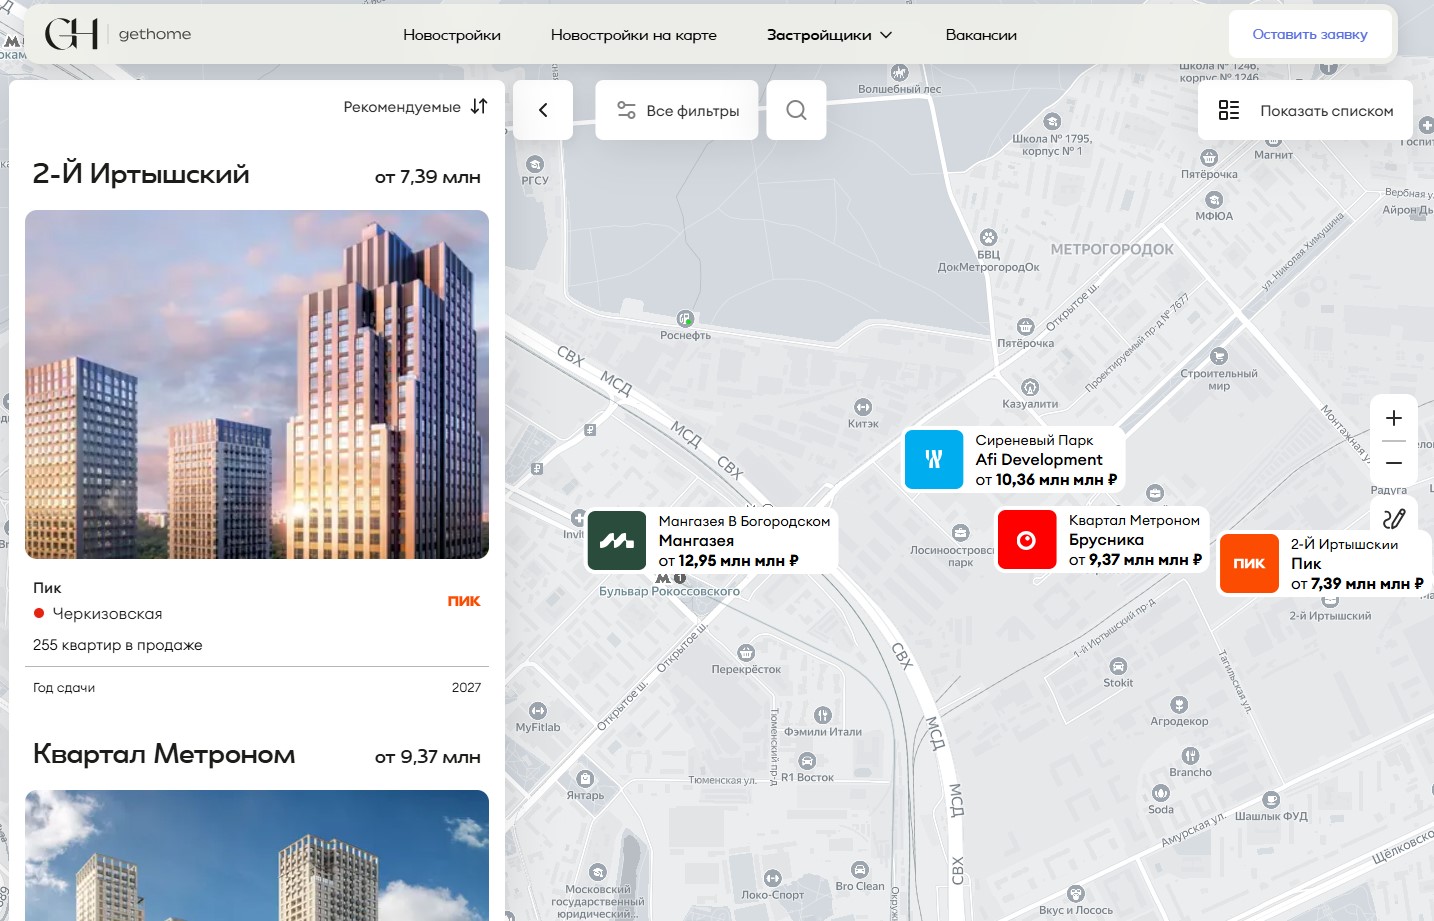
Task: Click the Казуалити map point icon
Action: [x=1030, y=387]
